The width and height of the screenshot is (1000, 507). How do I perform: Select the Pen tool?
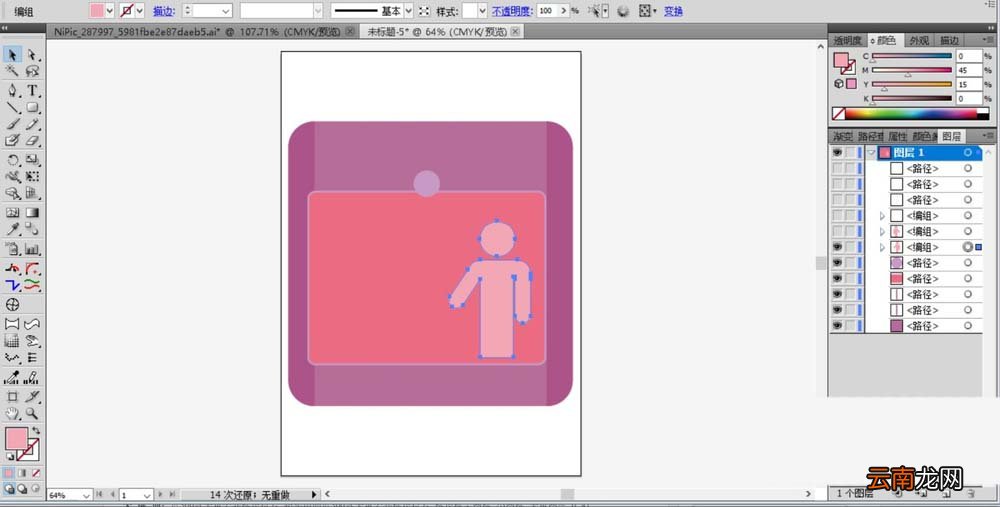click(x=12, y=91)
